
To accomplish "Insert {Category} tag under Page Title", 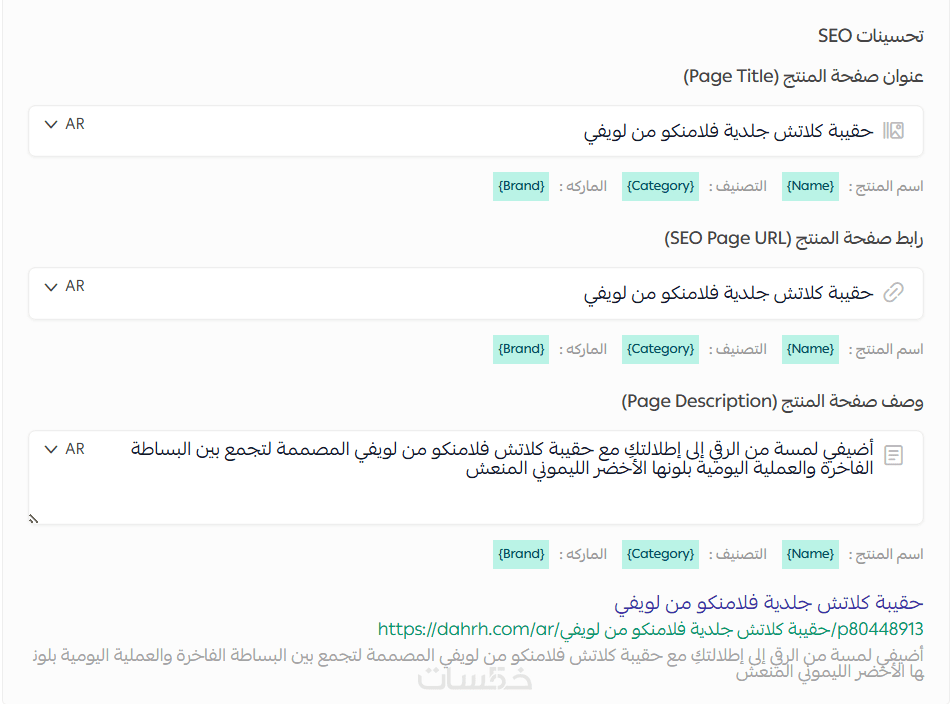I will pyautogui.click(x=660, y=186).
